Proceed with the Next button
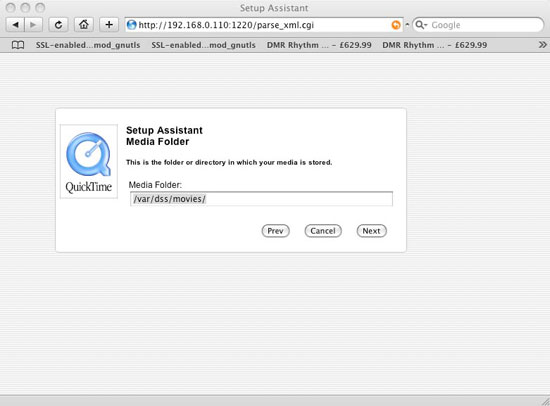This screenshot has width=550, height=406. coord(371,231)
